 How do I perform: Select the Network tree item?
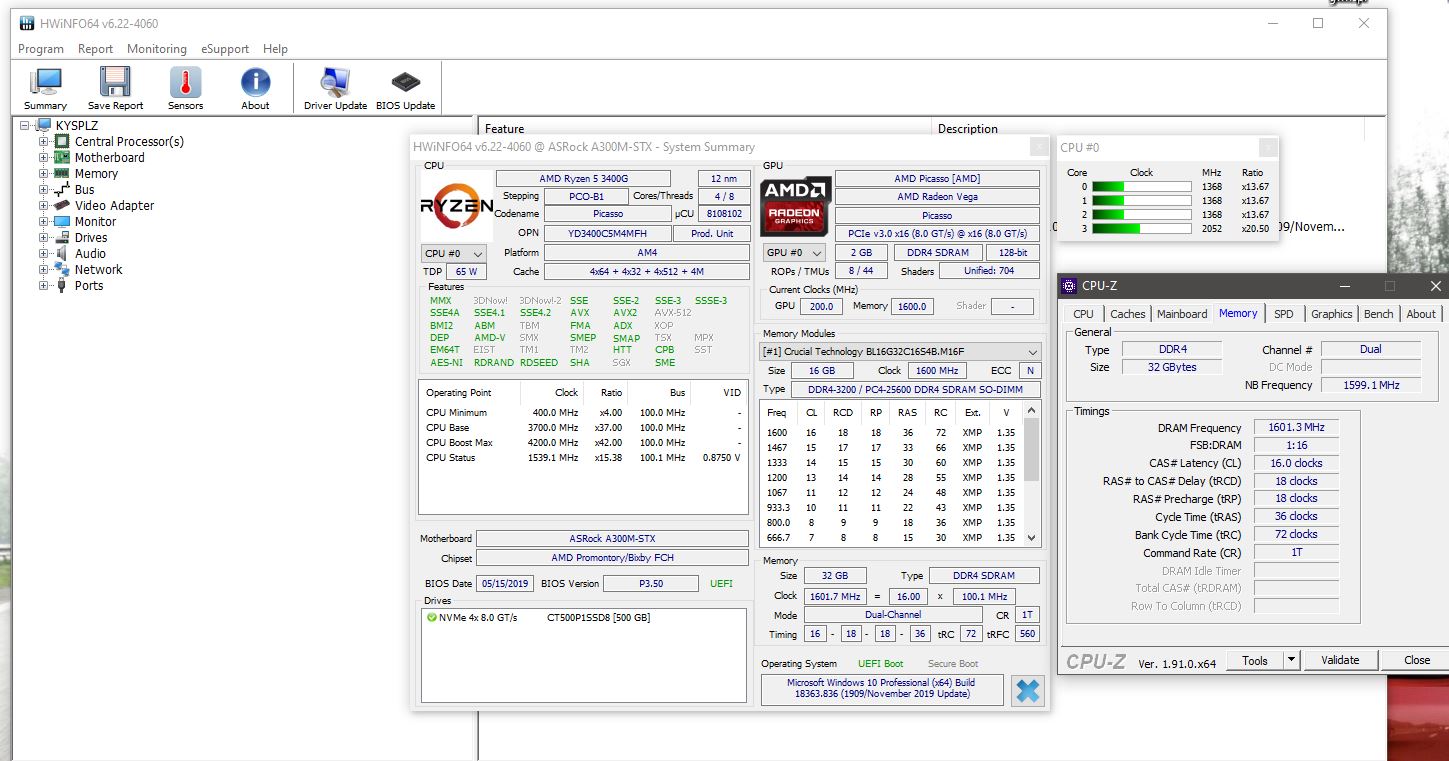[x=98, y=270]
